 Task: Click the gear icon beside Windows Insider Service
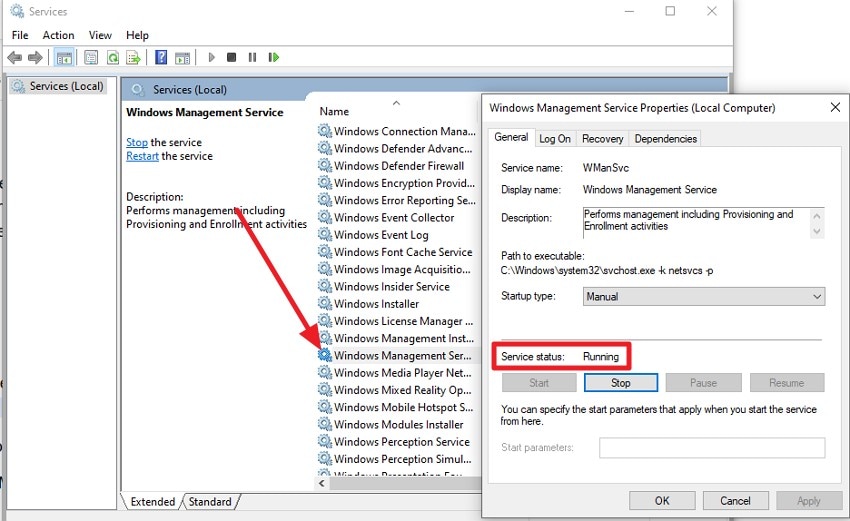pos(325,286)
